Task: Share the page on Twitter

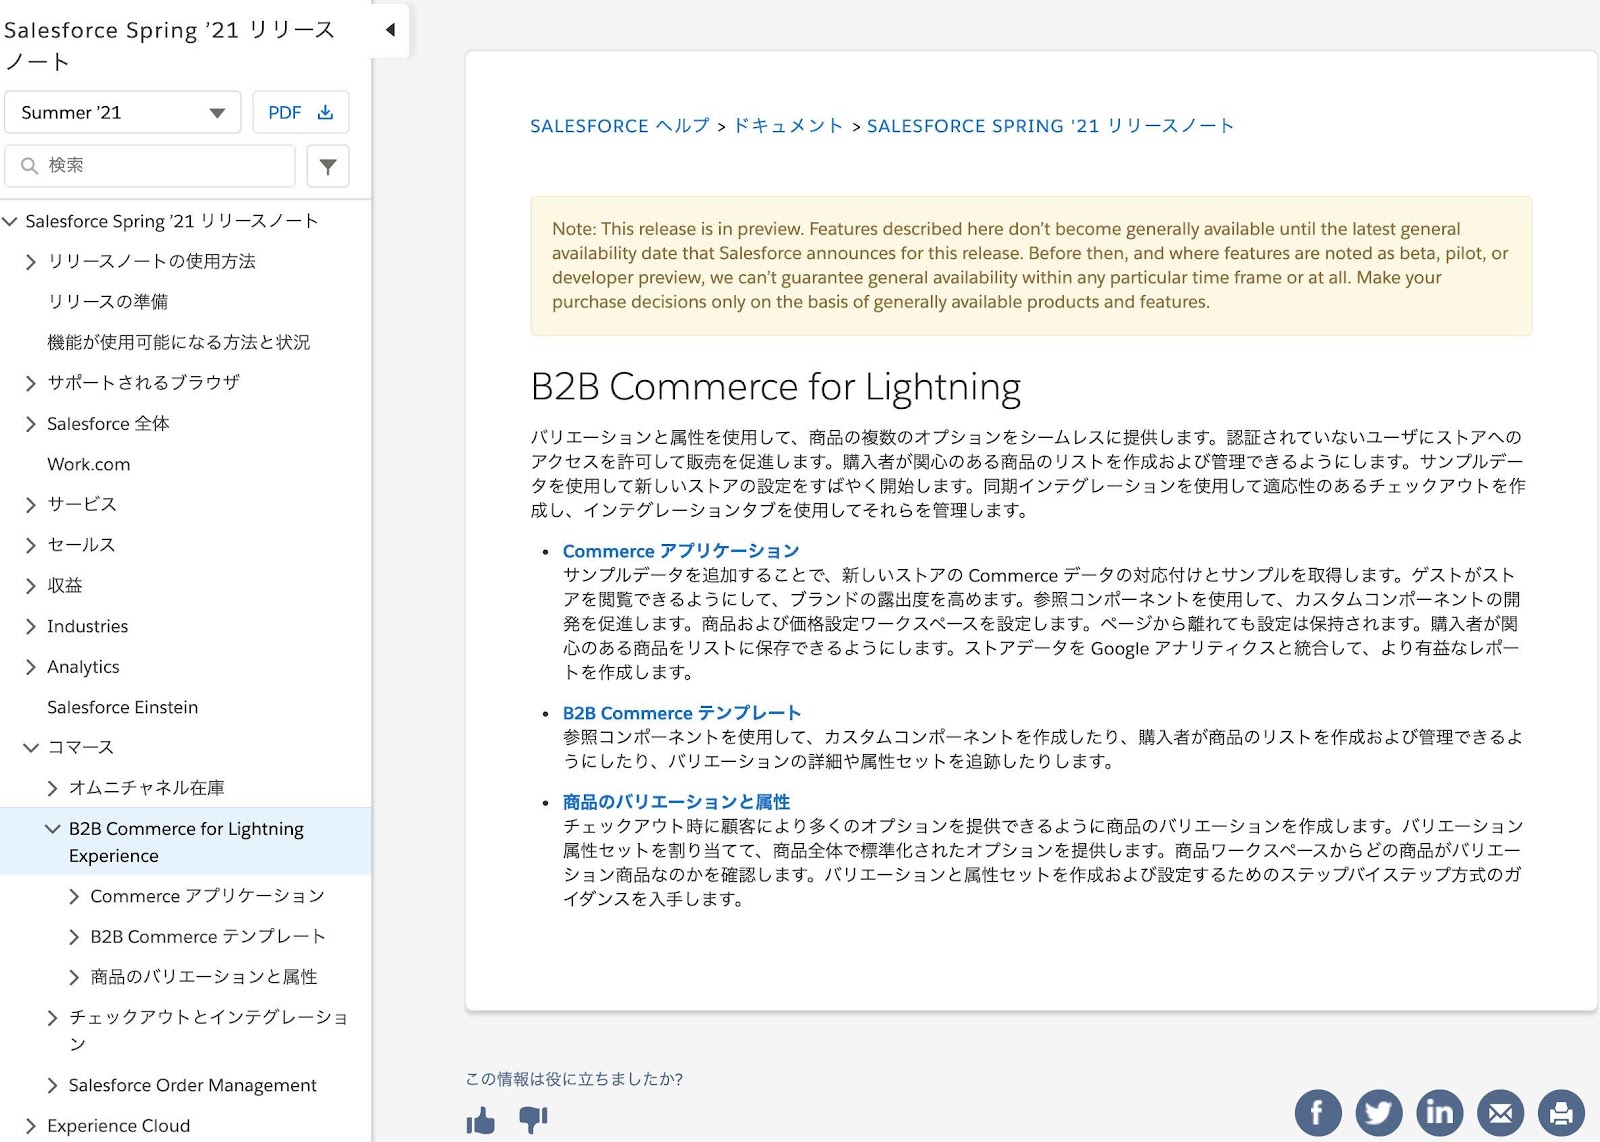Action: [1379, 1113]
